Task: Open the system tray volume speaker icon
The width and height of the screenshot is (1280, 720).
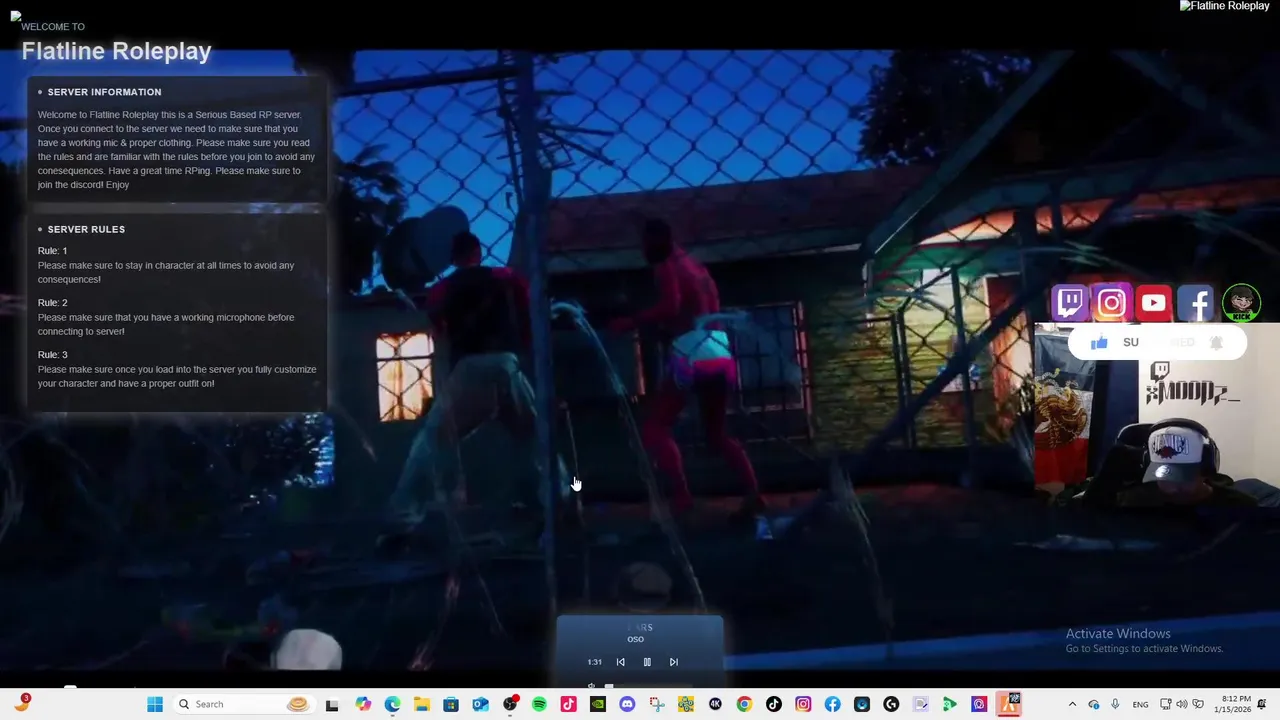Action: [x=1182, y=704]
